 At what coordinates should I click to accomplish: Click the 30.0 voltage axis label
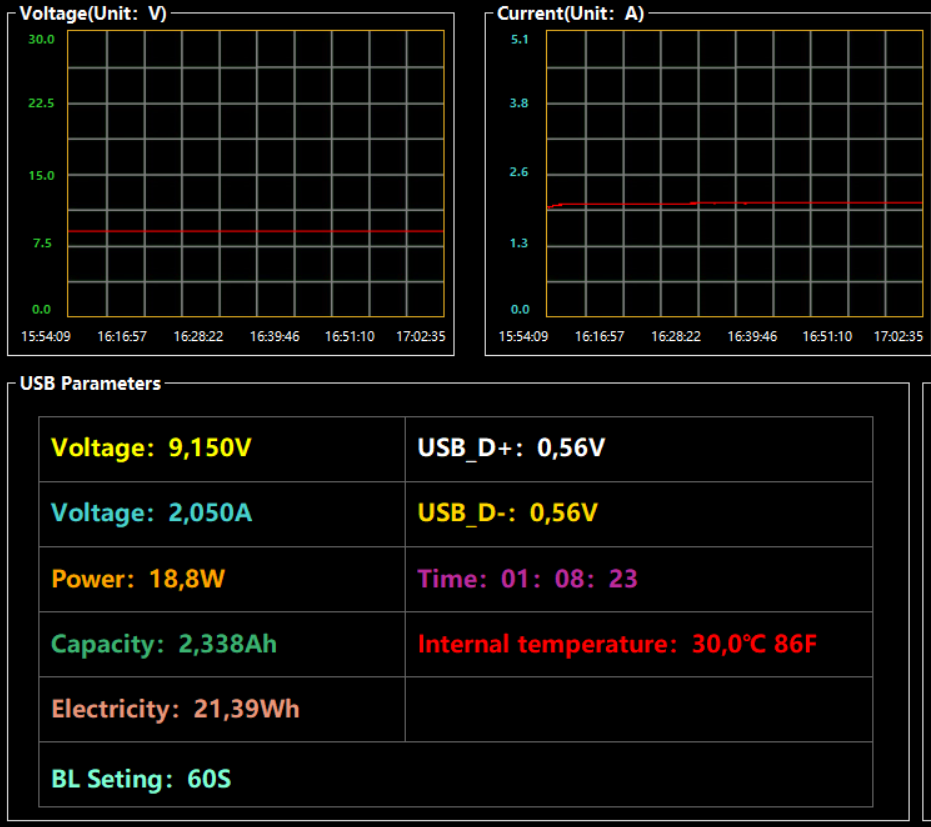41,39
